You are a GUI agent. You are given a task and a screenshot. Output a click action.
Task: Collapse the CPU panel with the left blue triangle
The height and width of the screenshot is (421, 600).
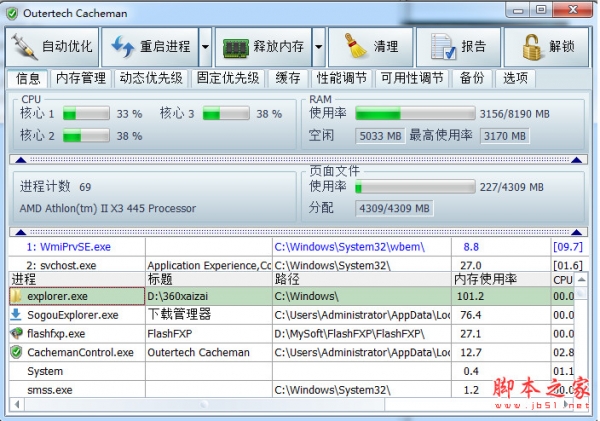coord(21,160)
